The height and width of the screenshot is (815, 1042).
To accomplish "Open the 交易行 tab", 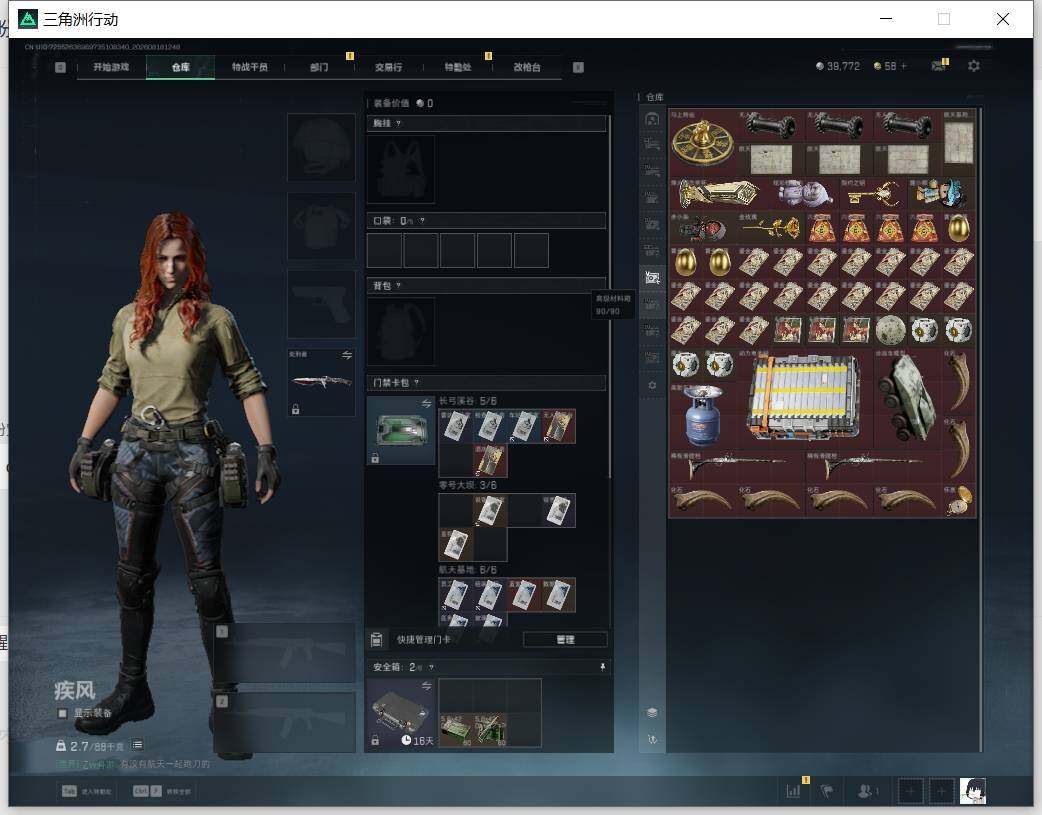I will pyautogui.click(x=388, y=67).
